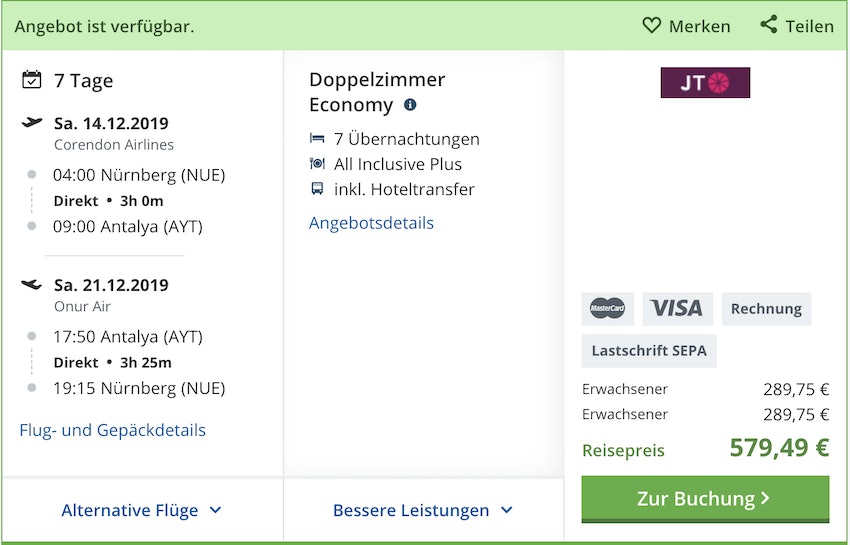Open the Angebotsdetails link

click(371, 223)
